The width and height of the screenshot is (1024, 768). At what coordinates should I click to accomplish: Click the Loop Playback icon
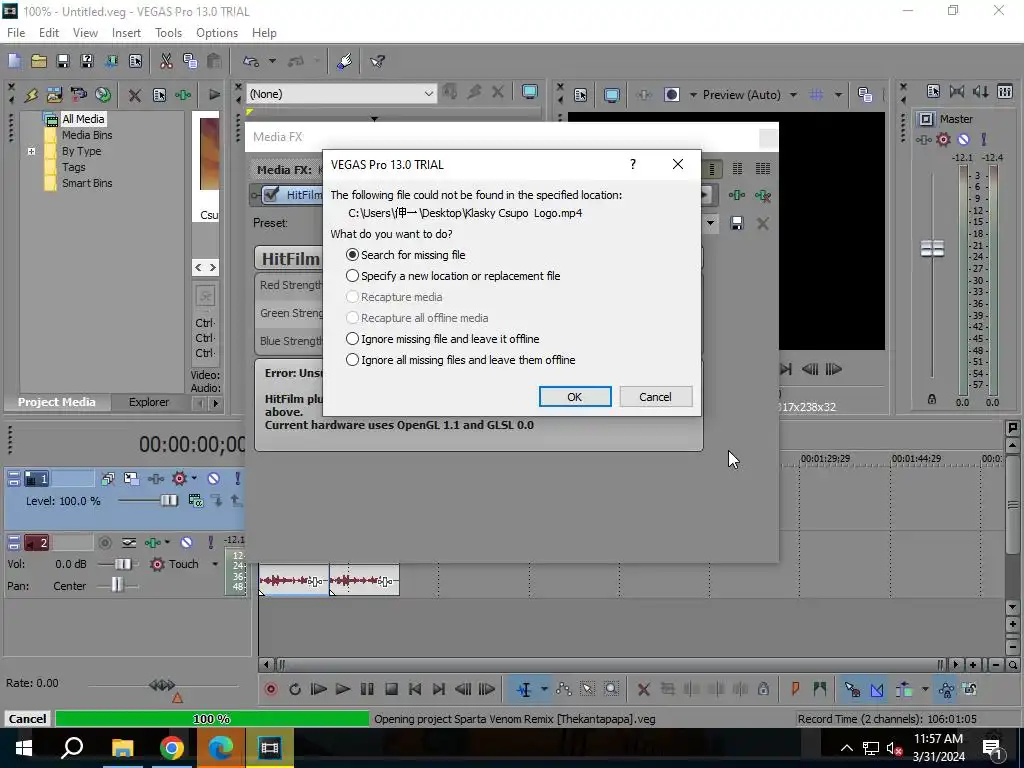[295, 689]
